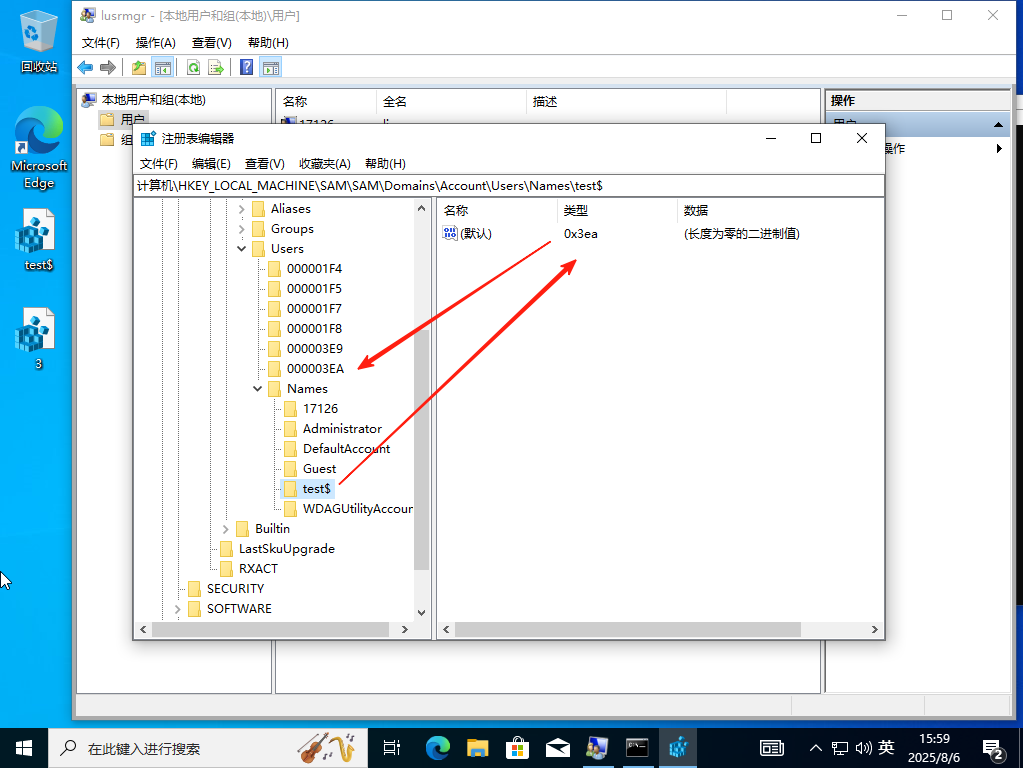The image size is (1023, 768).
Task: Select the 17126 key under Names
Action: (x=320, y=408)
